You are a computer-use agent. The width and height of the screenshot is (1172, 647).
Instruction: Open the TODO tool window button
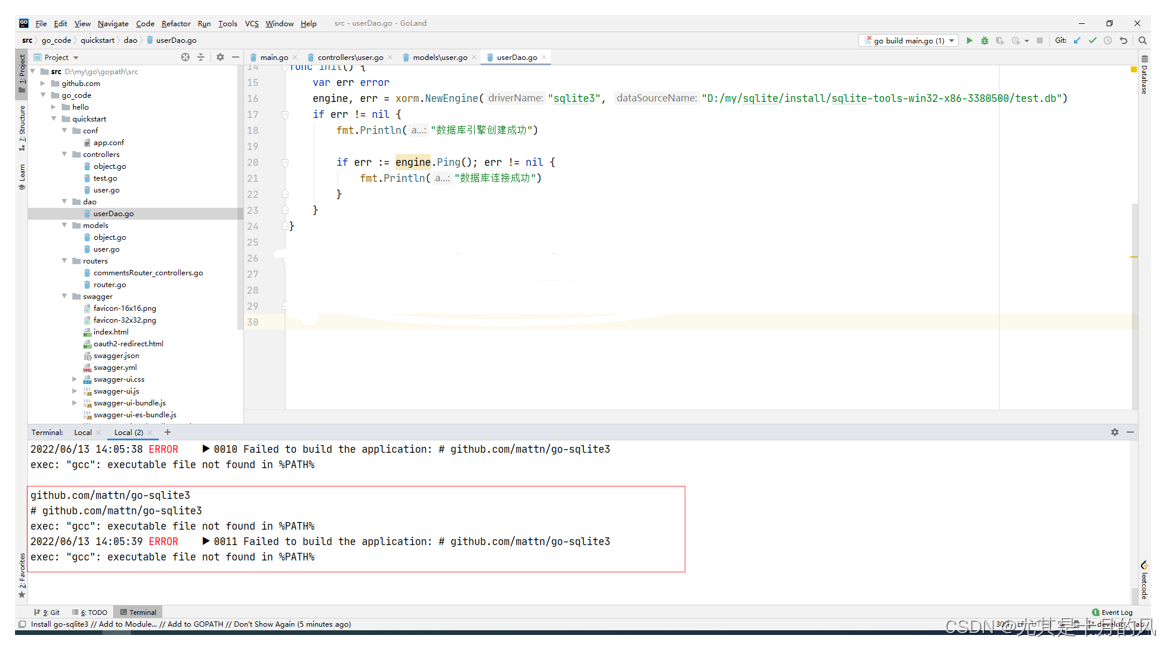(x=90, y=612)
